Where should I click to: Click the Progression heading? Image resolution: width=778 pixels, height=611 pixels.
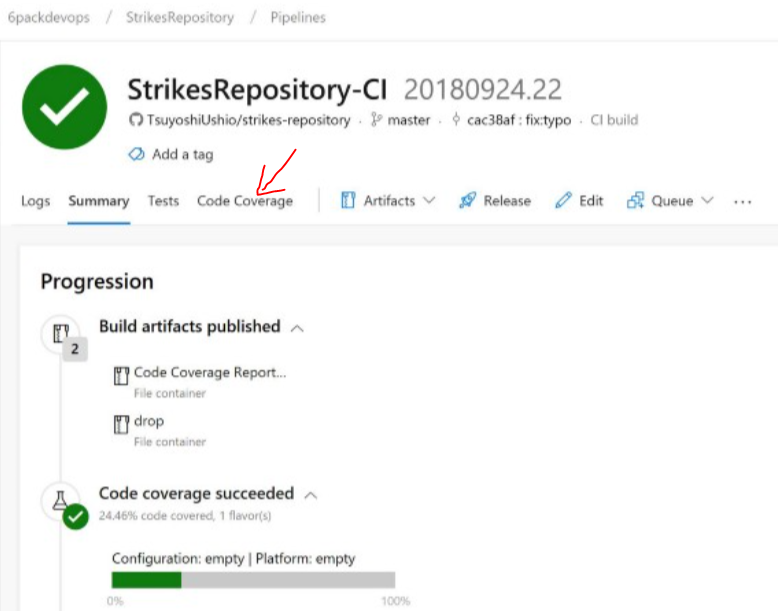tap(97, 282)
